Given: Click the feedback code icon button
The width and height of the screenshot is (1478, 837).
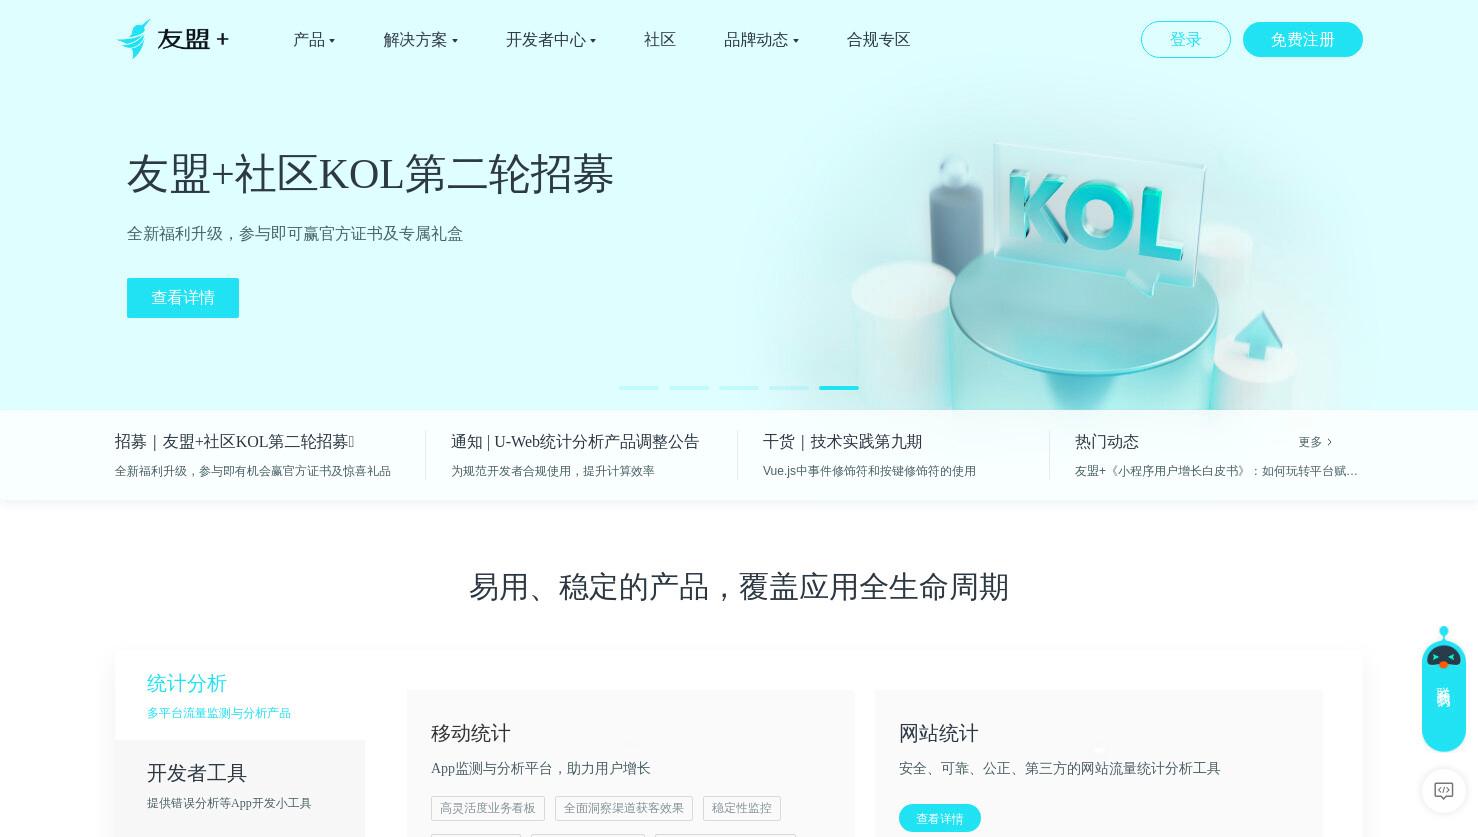Looking at the screenshot, I should [x=1443, y=791].
